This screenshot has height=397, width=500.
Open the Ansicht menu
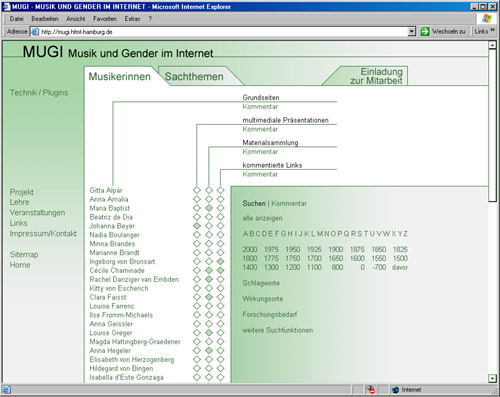pyautogui.click(x=76, y=19)
